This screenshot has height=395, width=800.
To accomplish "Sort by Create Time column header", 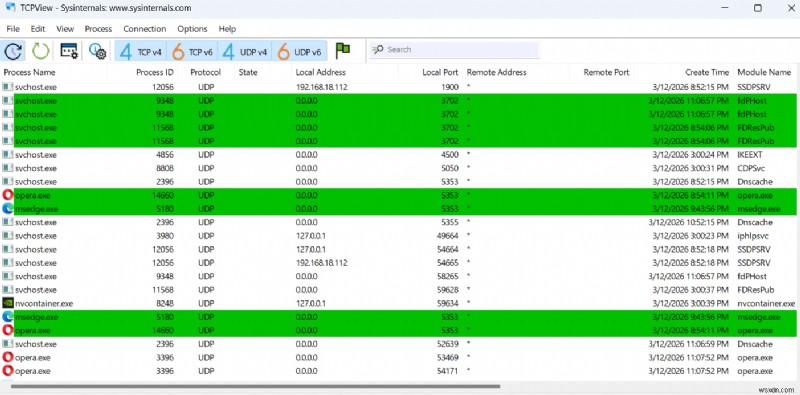I will click(x=707, y=72).
